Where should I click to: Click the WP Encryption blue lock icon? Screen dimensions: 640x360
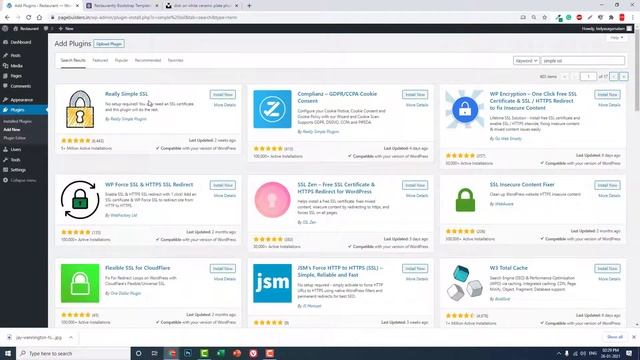[465, 109]
